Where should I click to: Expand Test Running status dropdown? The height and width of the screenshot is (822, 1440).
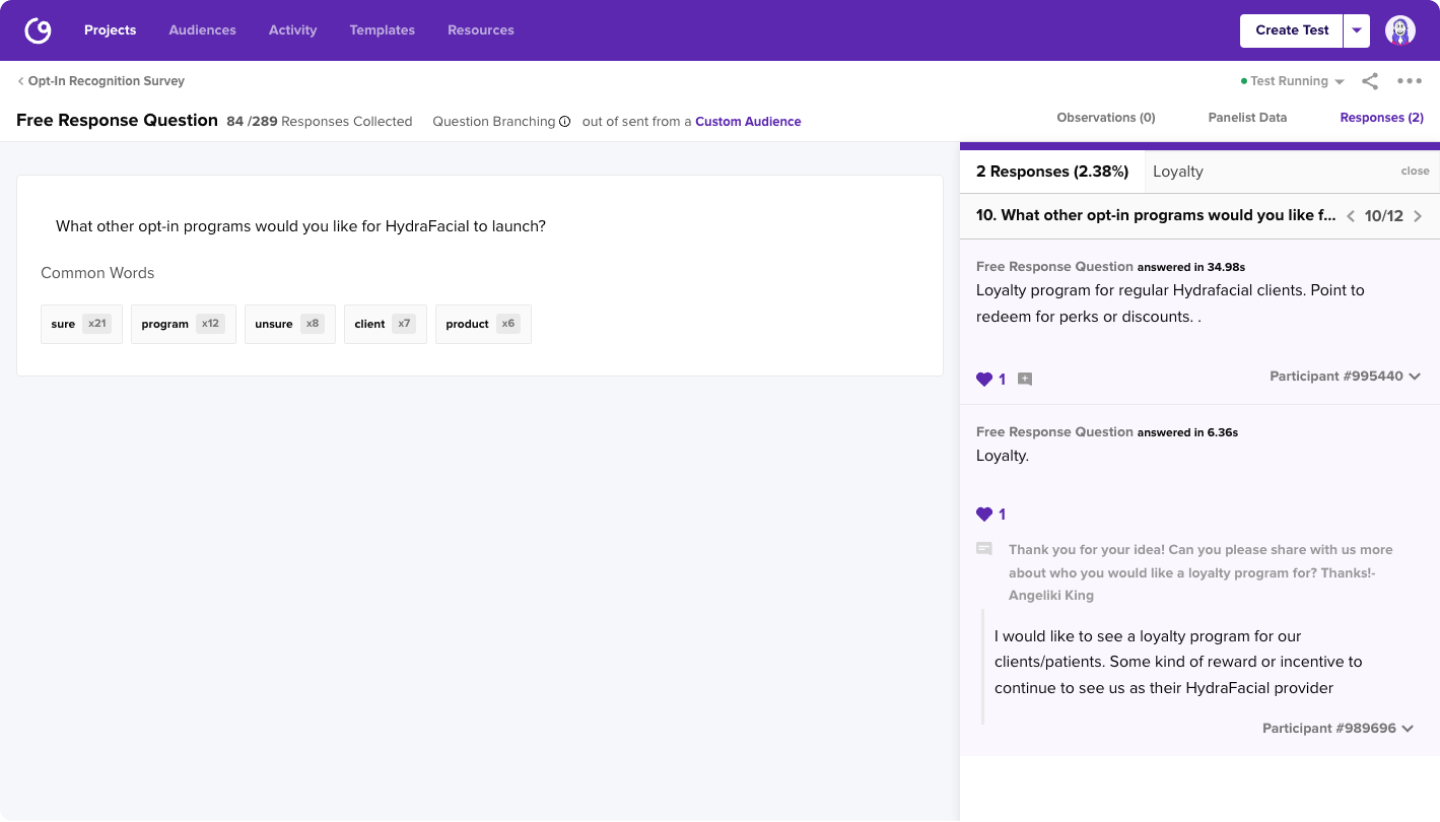tap(1340, 82)
